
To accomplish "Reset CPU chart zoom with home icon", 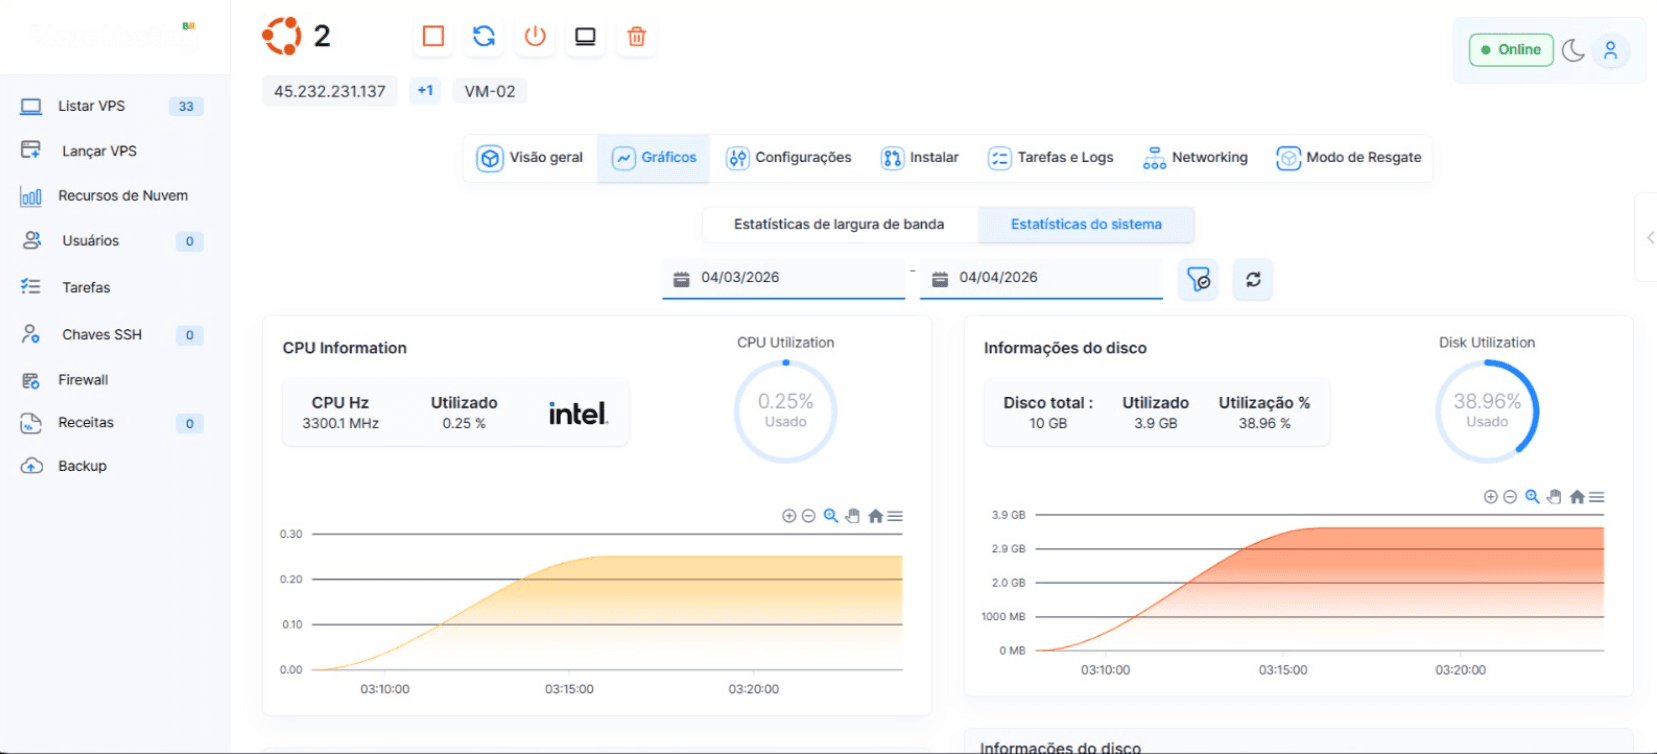I will 876,516.
